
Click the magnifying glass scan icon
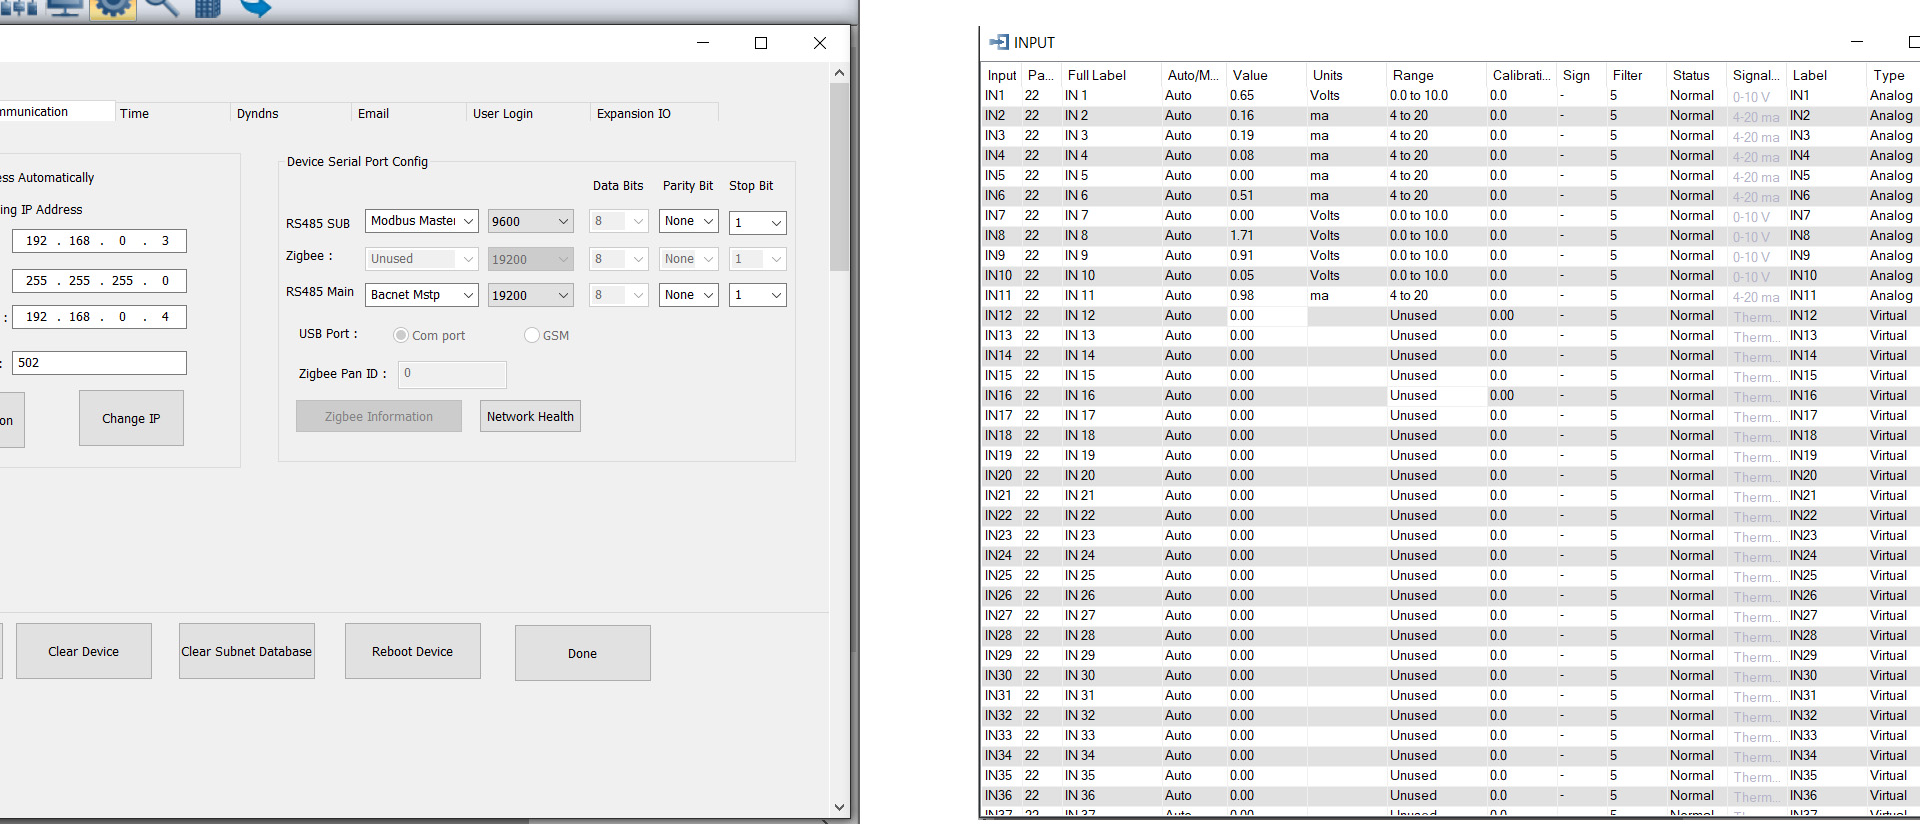pyautogui.click(x=161, y=7)
